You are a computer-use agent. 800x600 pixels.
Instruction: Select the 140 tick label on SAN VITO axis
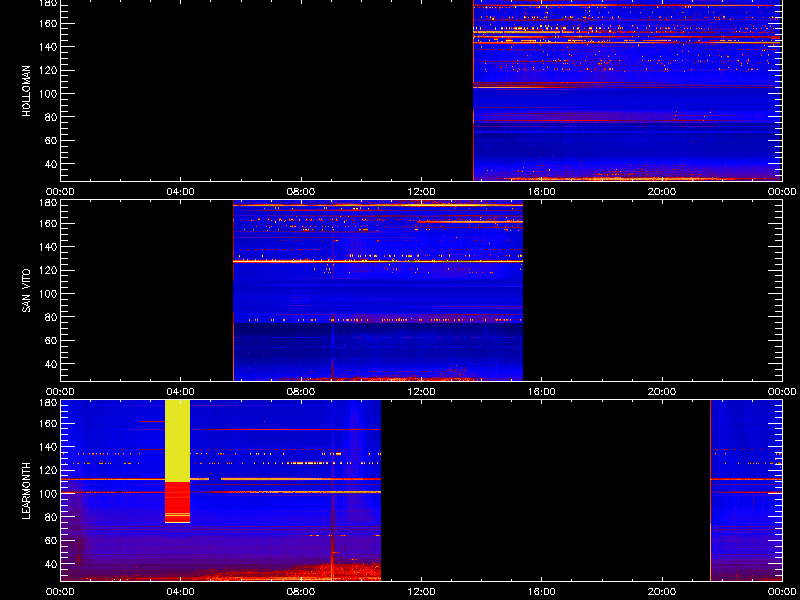click(47, 247)
